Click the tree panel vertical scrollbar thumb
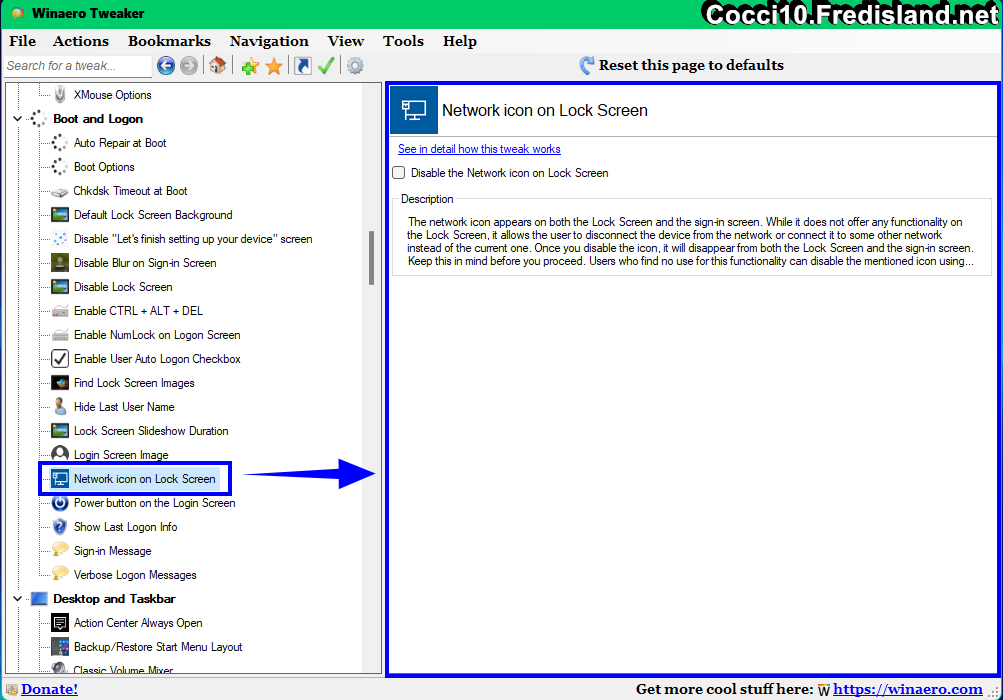The height and width of the screenshot is (700, 1003). (371, 258)
